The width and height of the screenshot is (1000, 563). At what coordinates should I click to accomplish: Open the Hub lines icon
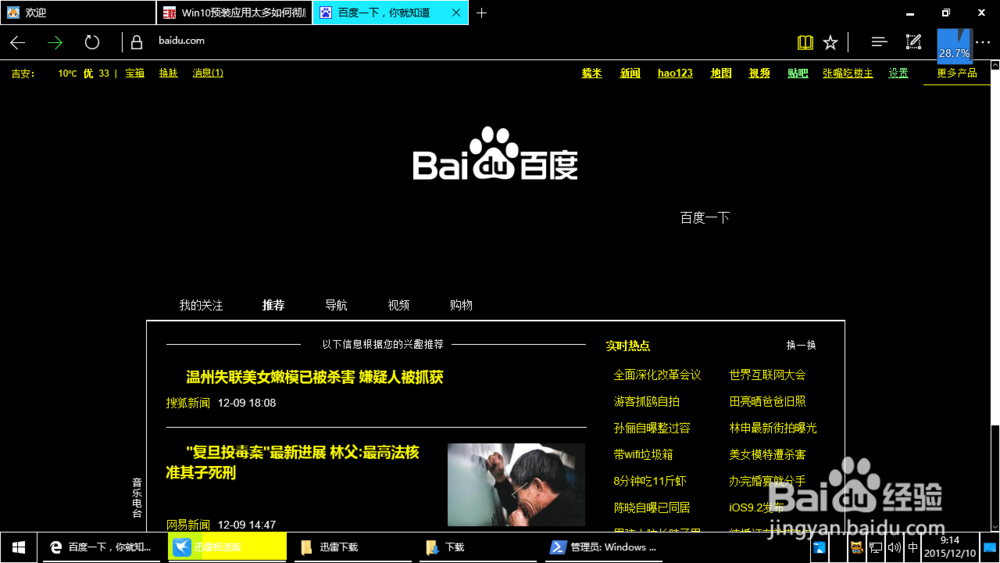click(879, 42)
